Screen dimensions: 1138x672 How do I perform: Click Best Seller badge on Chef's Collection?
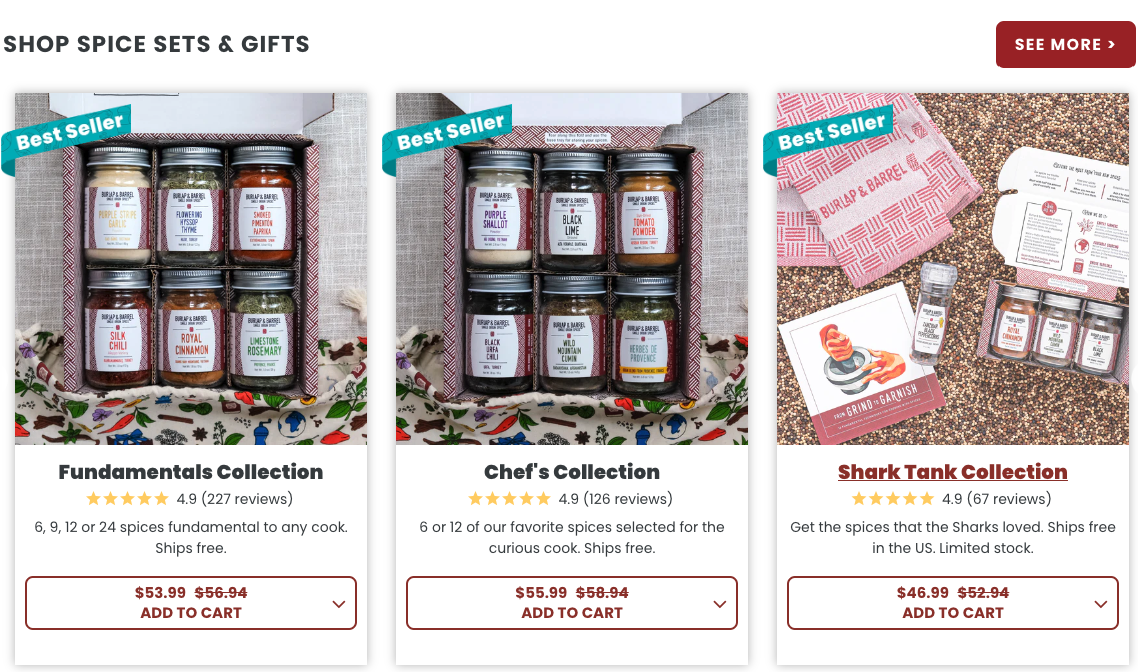point(450,134)
